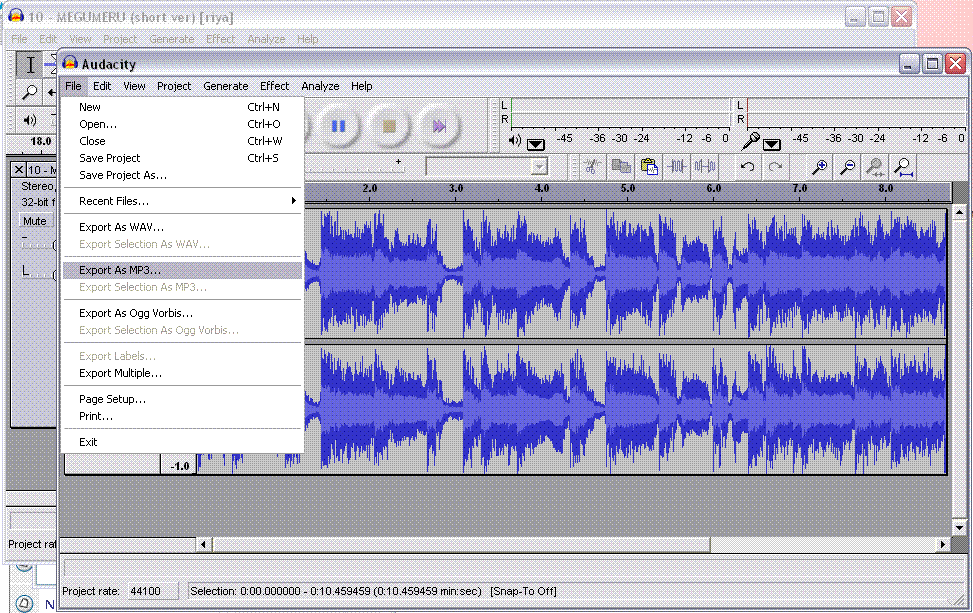Open the input meter microphone dropdown
Image resolution: width=973 pixels, height=613 pixels.
772,144
